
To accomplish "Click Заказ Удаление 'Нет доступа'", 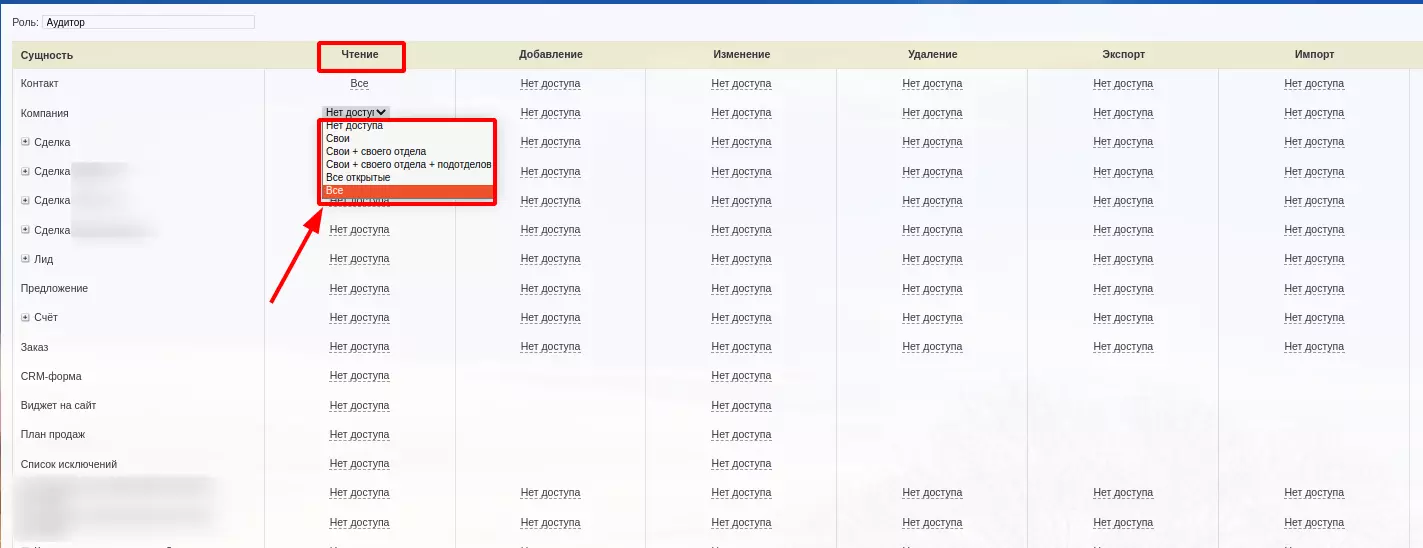I will [932, 347].
